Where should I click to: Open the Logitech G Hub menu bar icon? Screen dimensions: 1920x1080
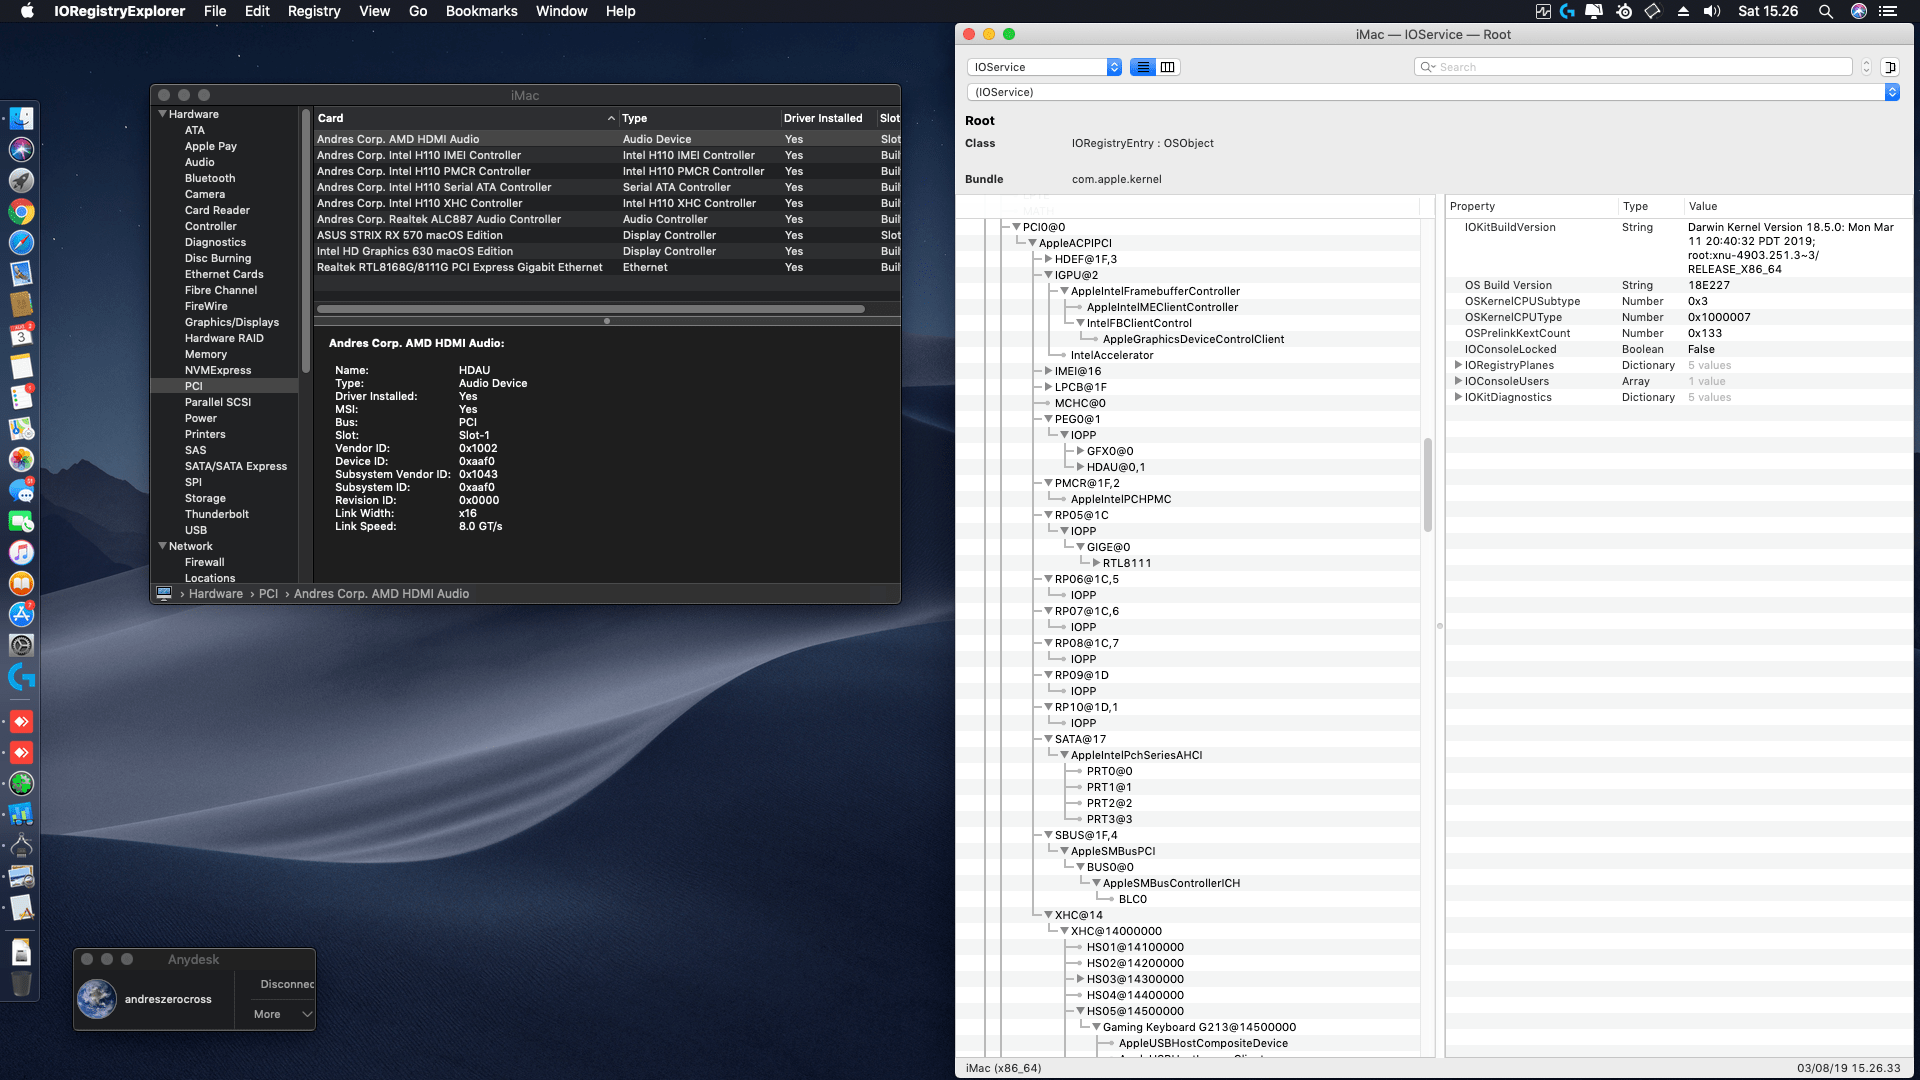point(1567,11)
